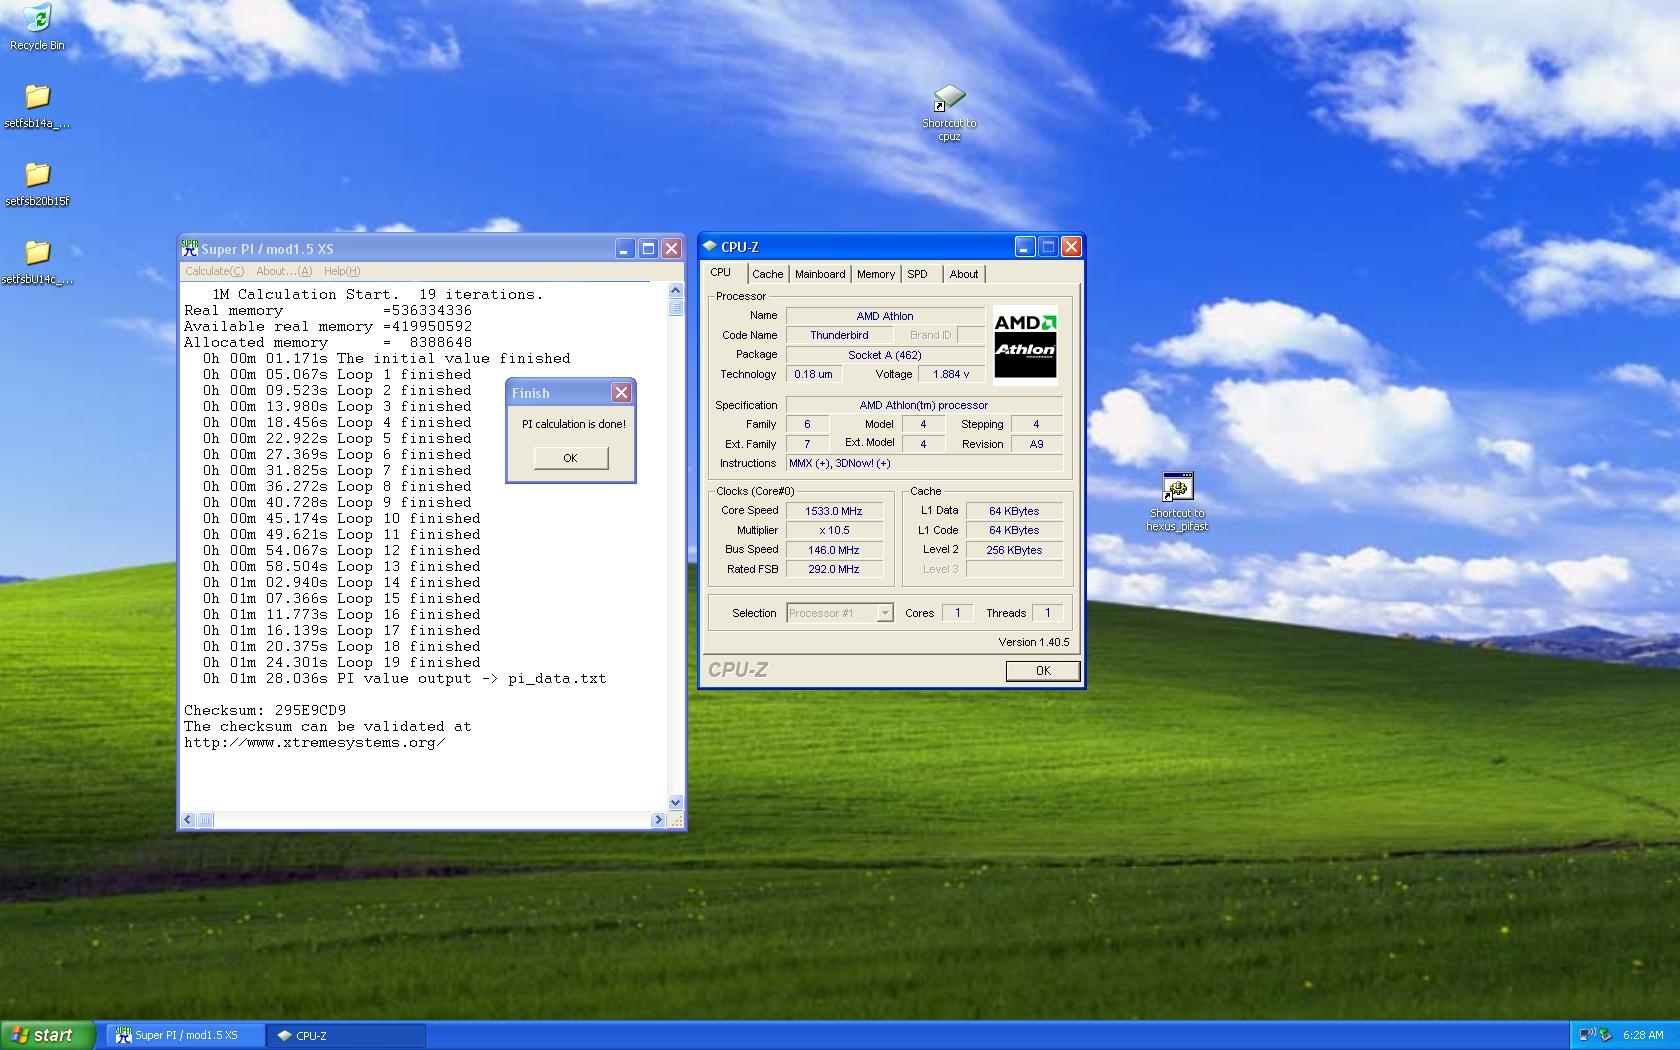Image resolution: width=1680 pixels, height=1050 pixels.
Task: Click the OK button in CPU-Z
Action: pos(1043,671)
